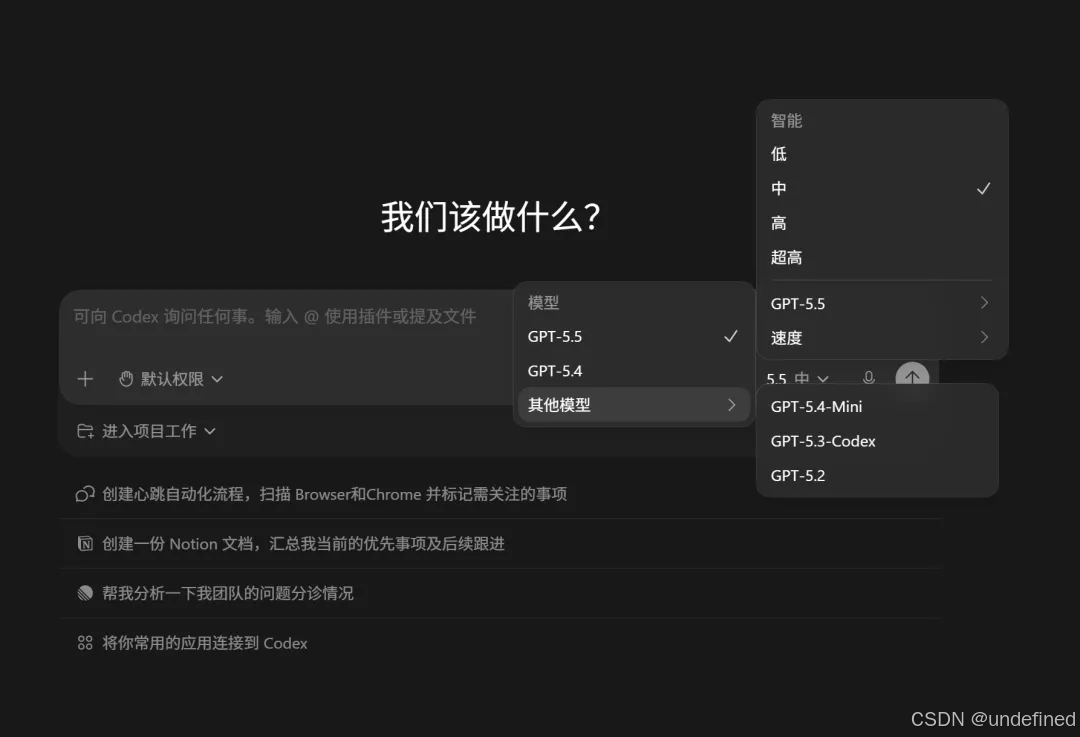Choose GPT-5.5 in 模型 menu

(x=634, y=336)
